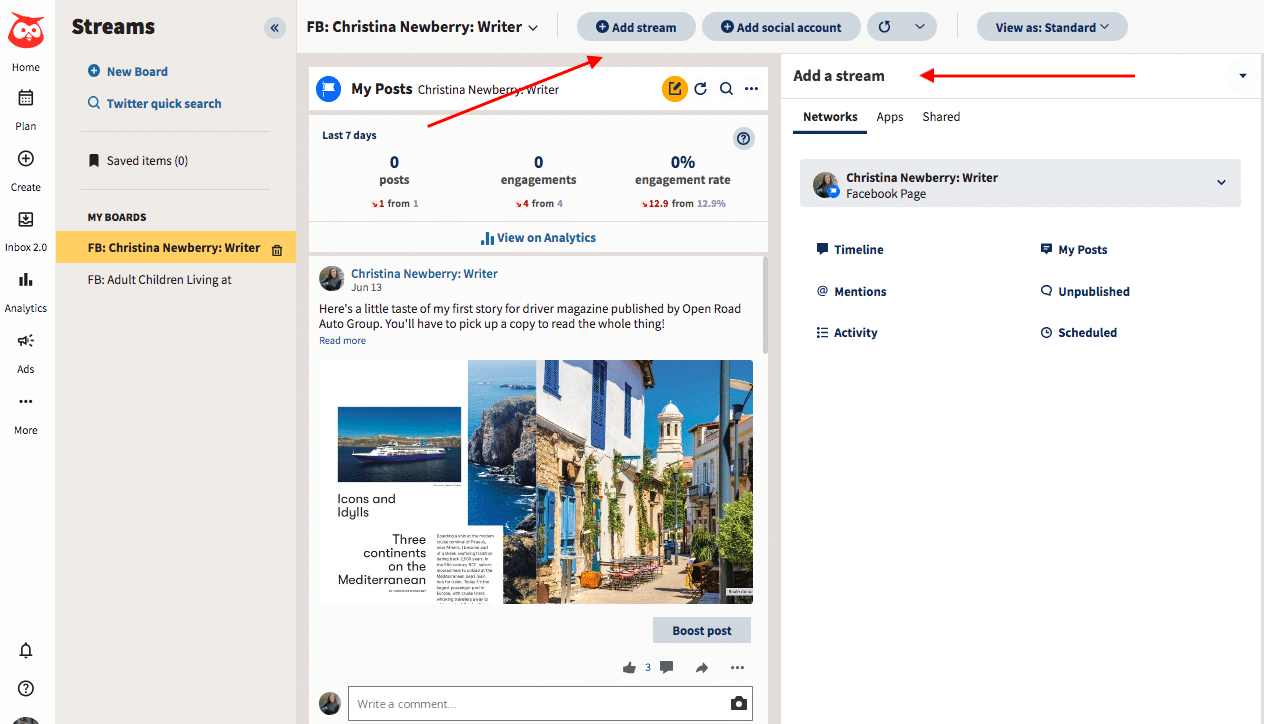Refresh the My Posts stream
Viewport: 1264px width, 724px height.
click(701, 89)
